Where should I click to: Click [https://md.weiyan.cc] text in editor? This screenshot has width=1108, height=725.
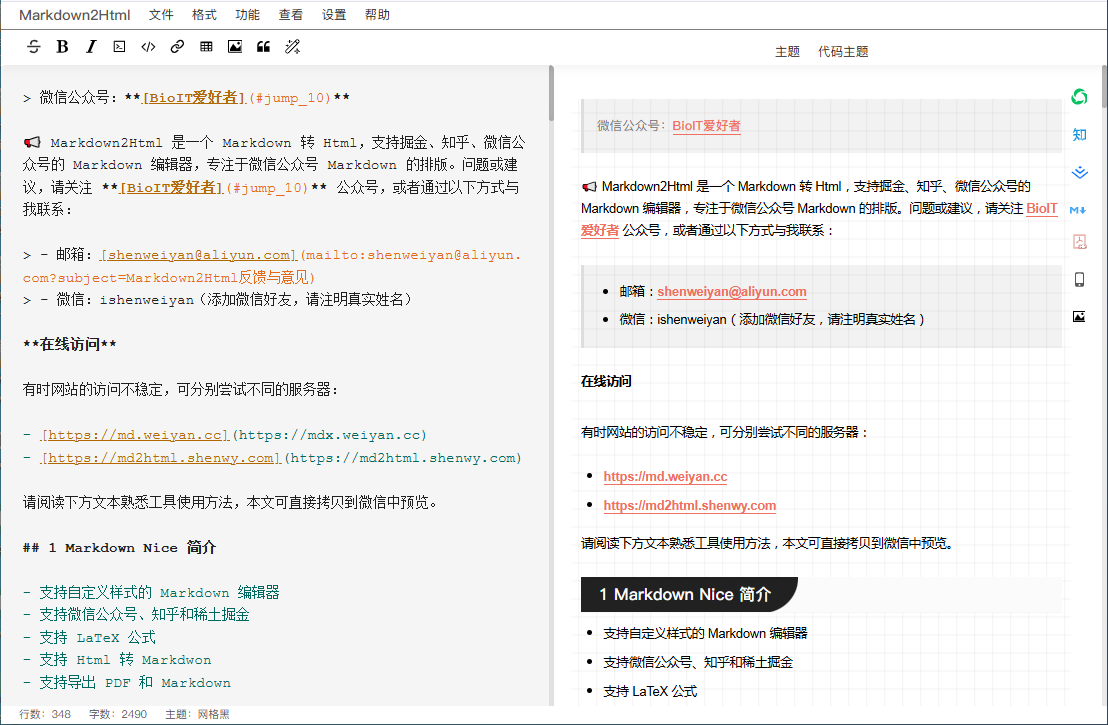(135, 435)
